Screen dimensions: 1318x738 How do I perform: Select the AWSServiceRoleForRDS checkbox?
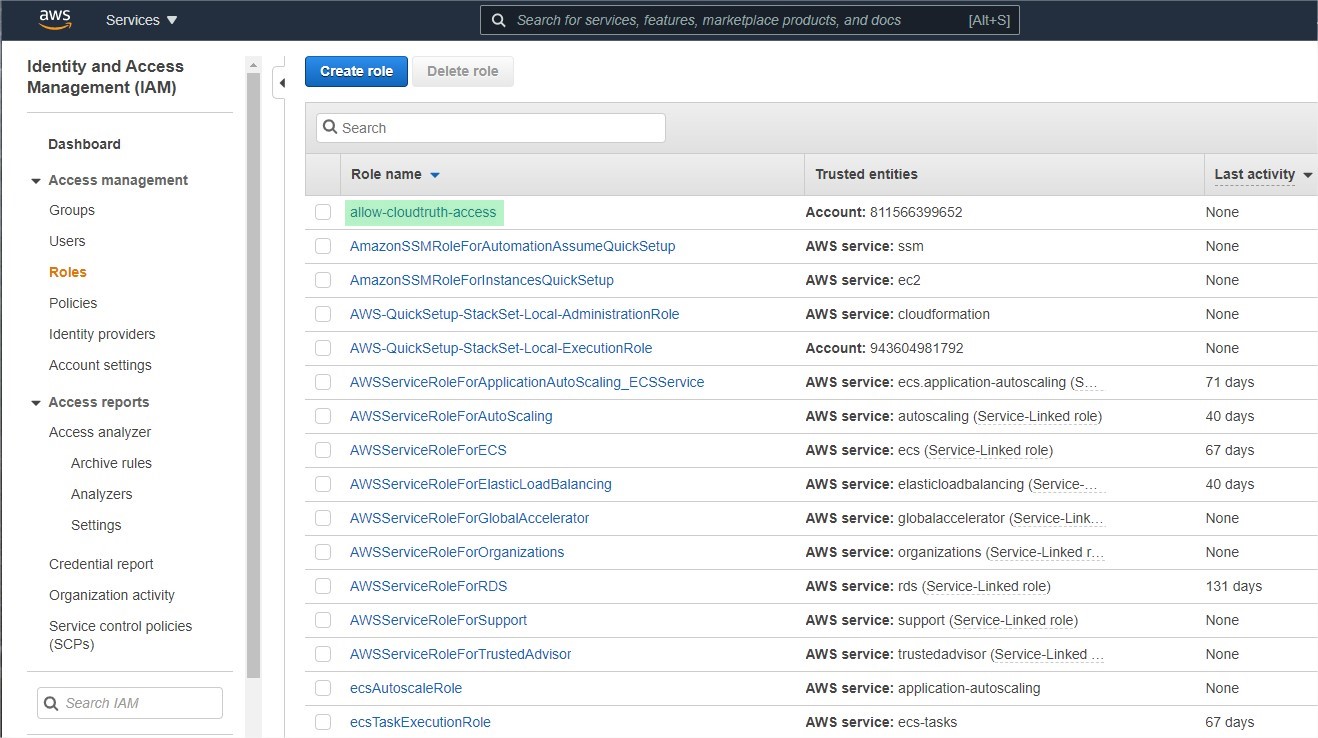coord(323,586)
